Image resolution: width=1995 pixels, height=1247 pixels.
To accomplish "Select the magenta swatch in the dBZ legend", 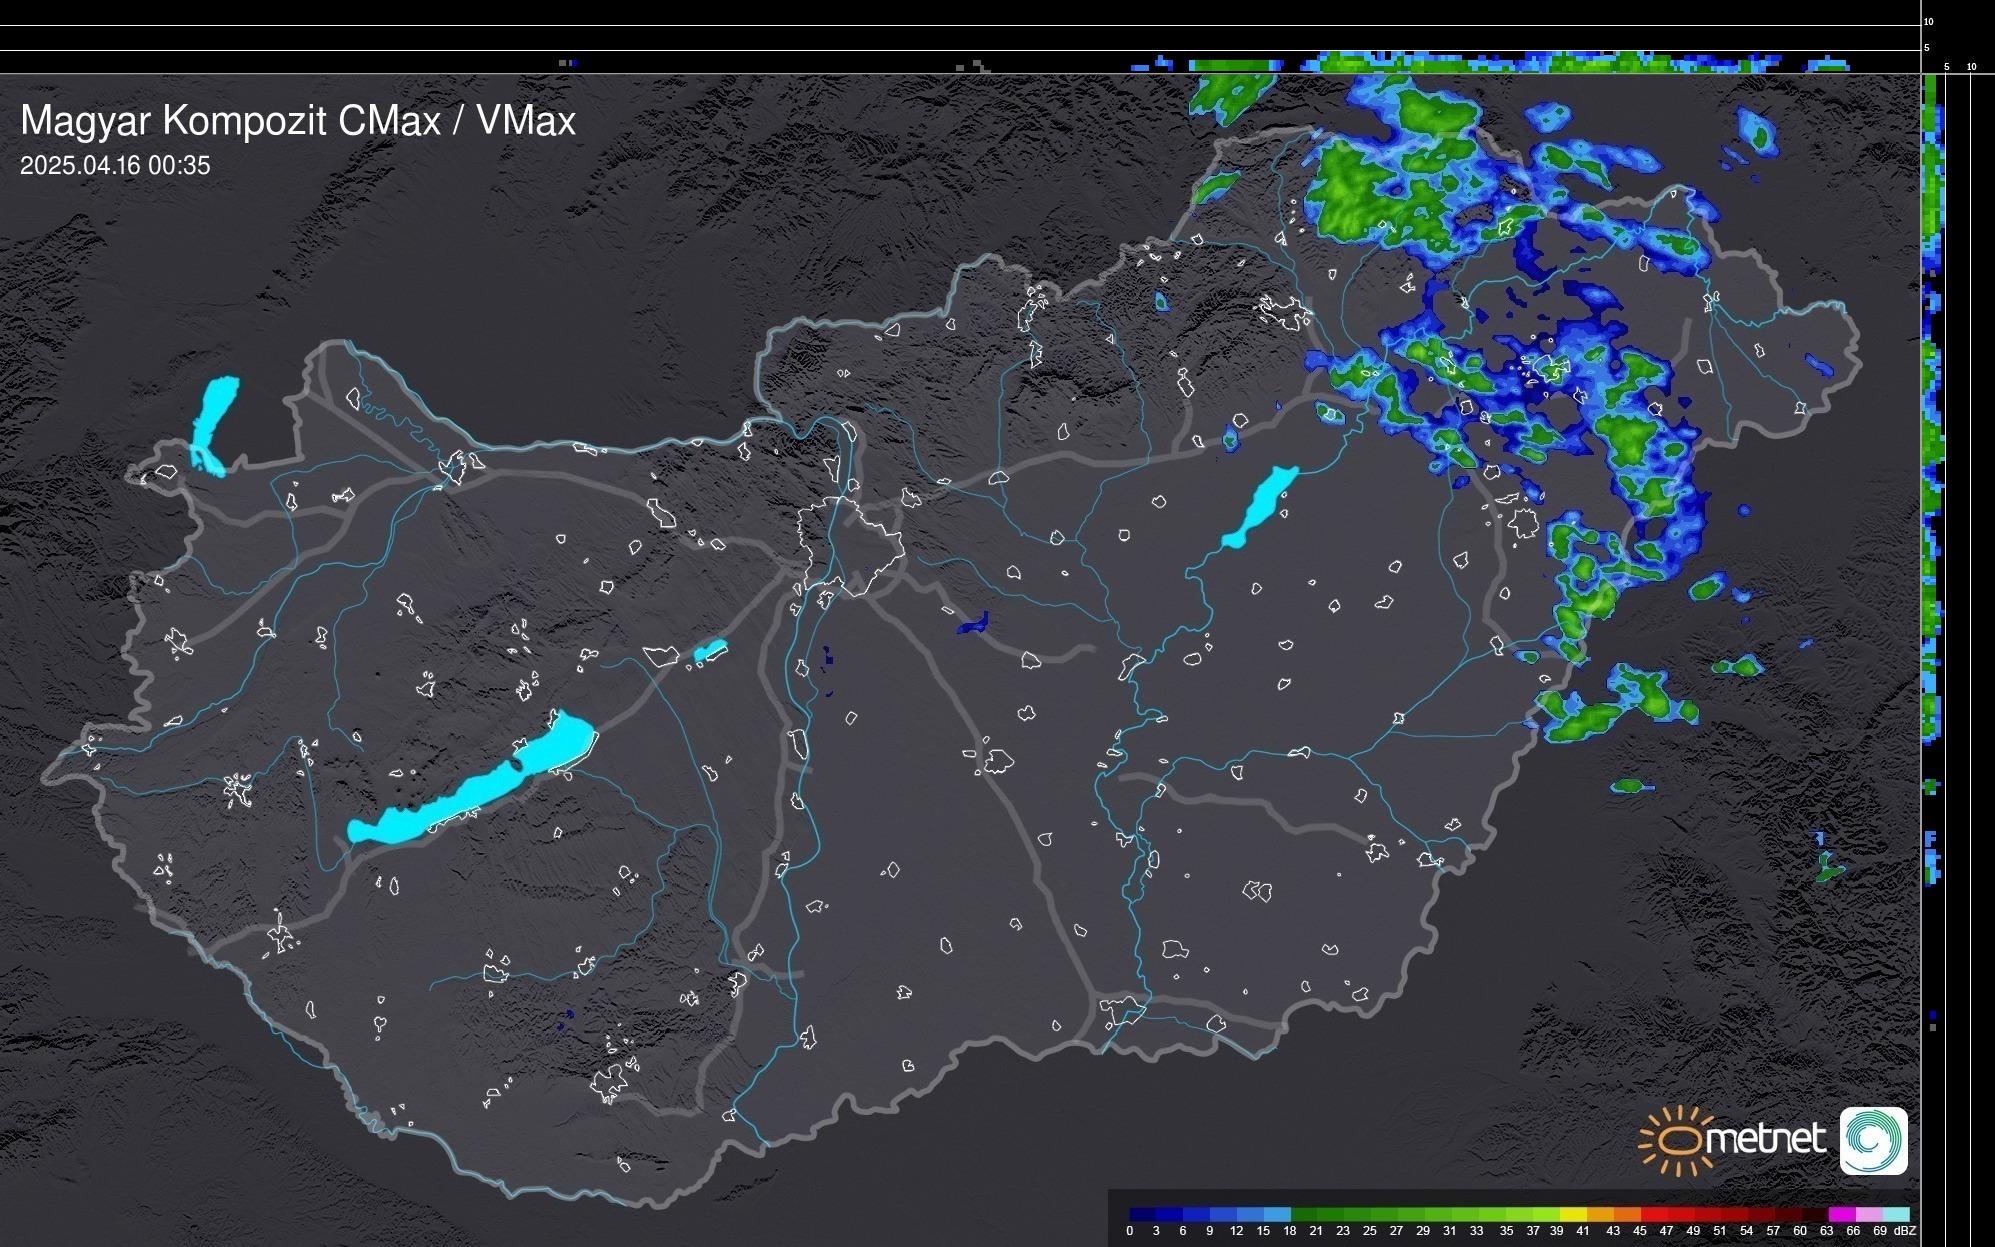I will coord(1840,1214).
